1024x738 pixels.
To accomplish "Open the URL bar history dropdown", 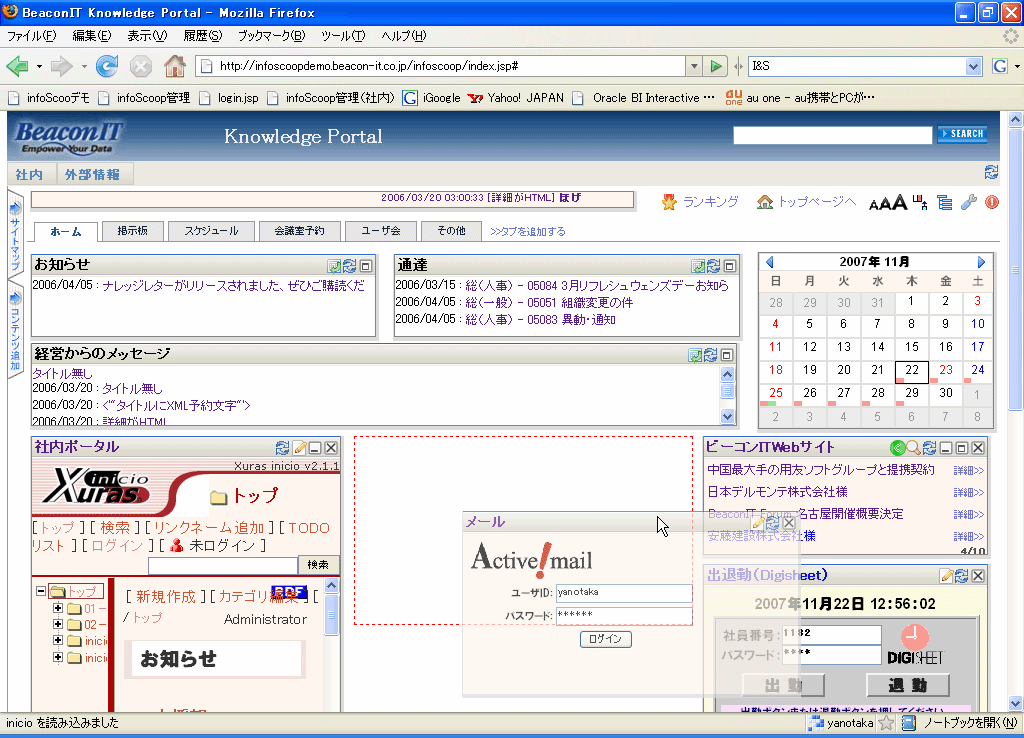I will (694, 66).
